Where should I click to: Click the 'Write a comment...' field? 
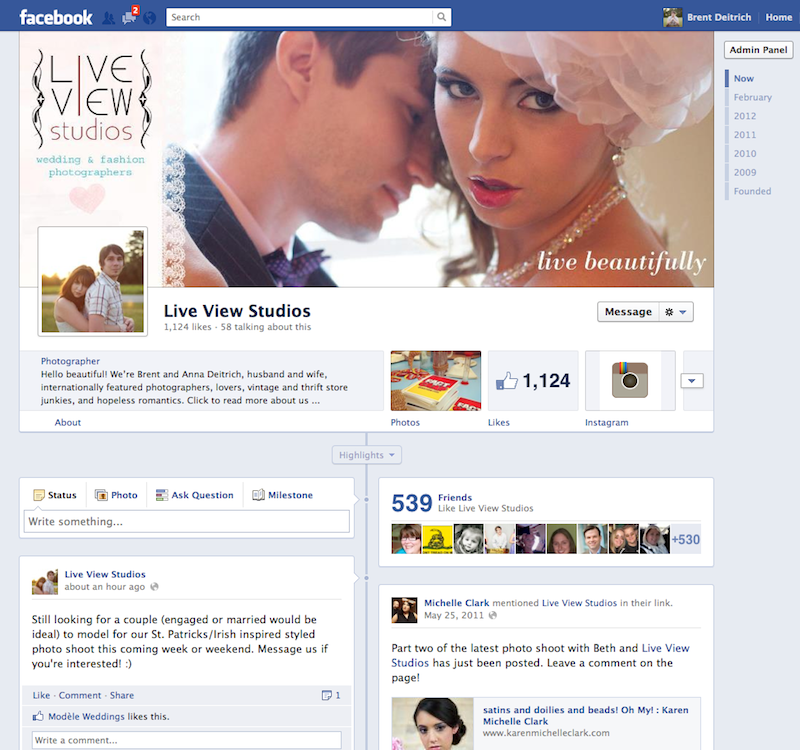click(x=187, y=740)
